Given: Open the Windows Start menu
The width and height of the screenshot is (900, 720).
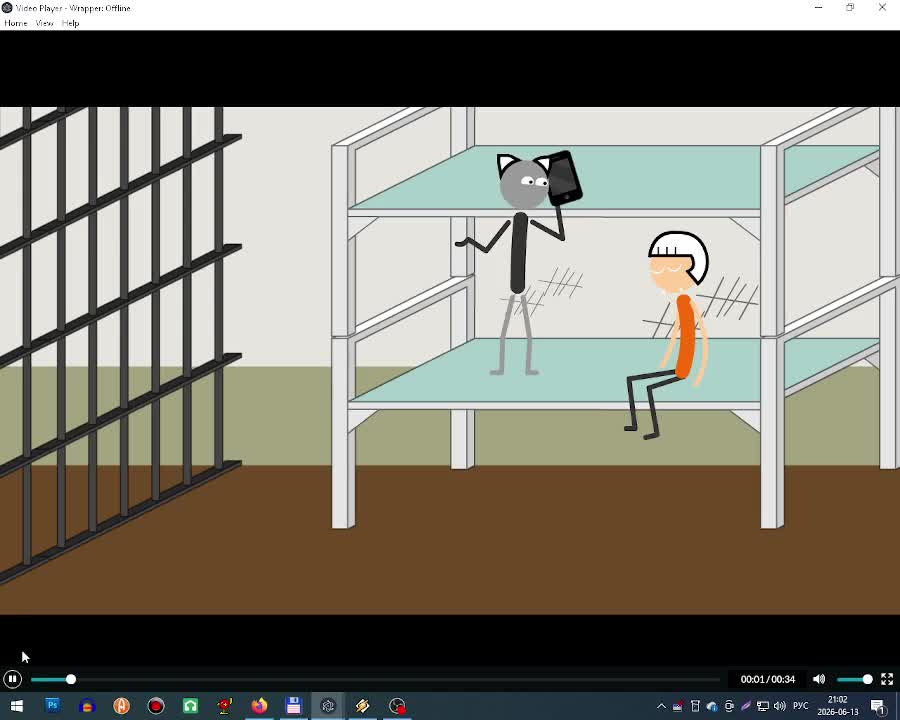Looking at the screenshot, I should pos(17,706).
